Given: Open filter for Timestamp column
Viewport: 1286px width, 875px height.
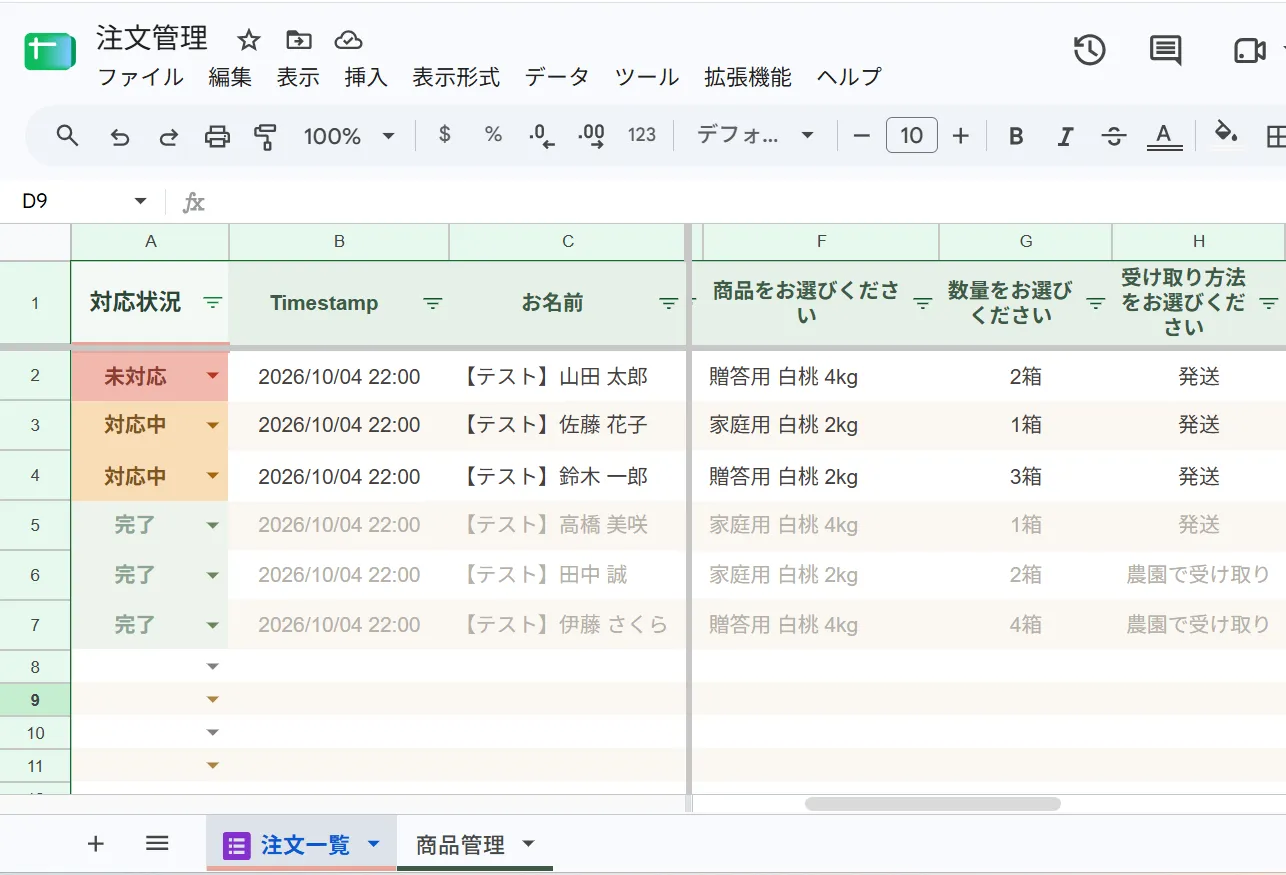Looking at the screenshot, I should click(x=433, y=303).
